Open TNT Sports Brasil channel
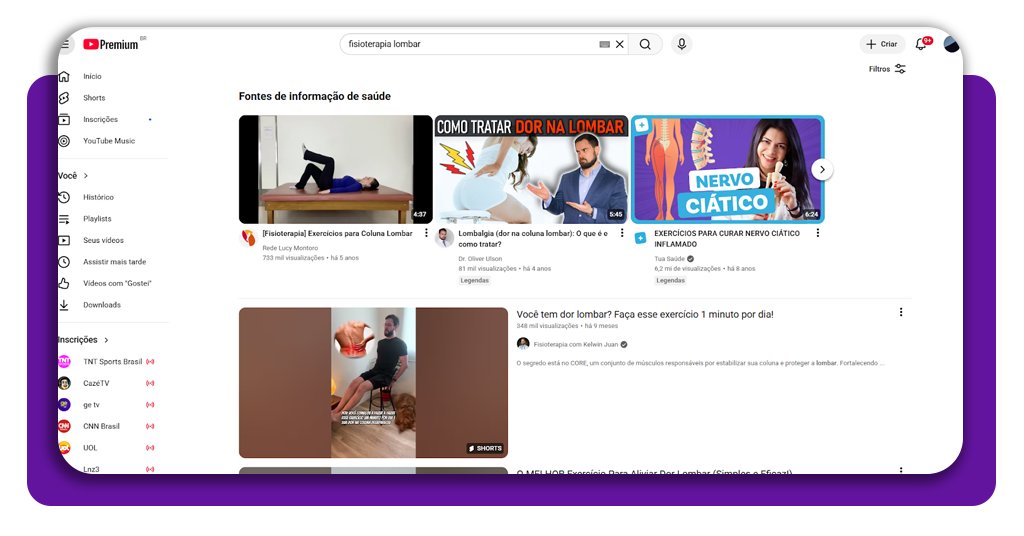This screenshot has height=536, width=1024. pos(112,362)
